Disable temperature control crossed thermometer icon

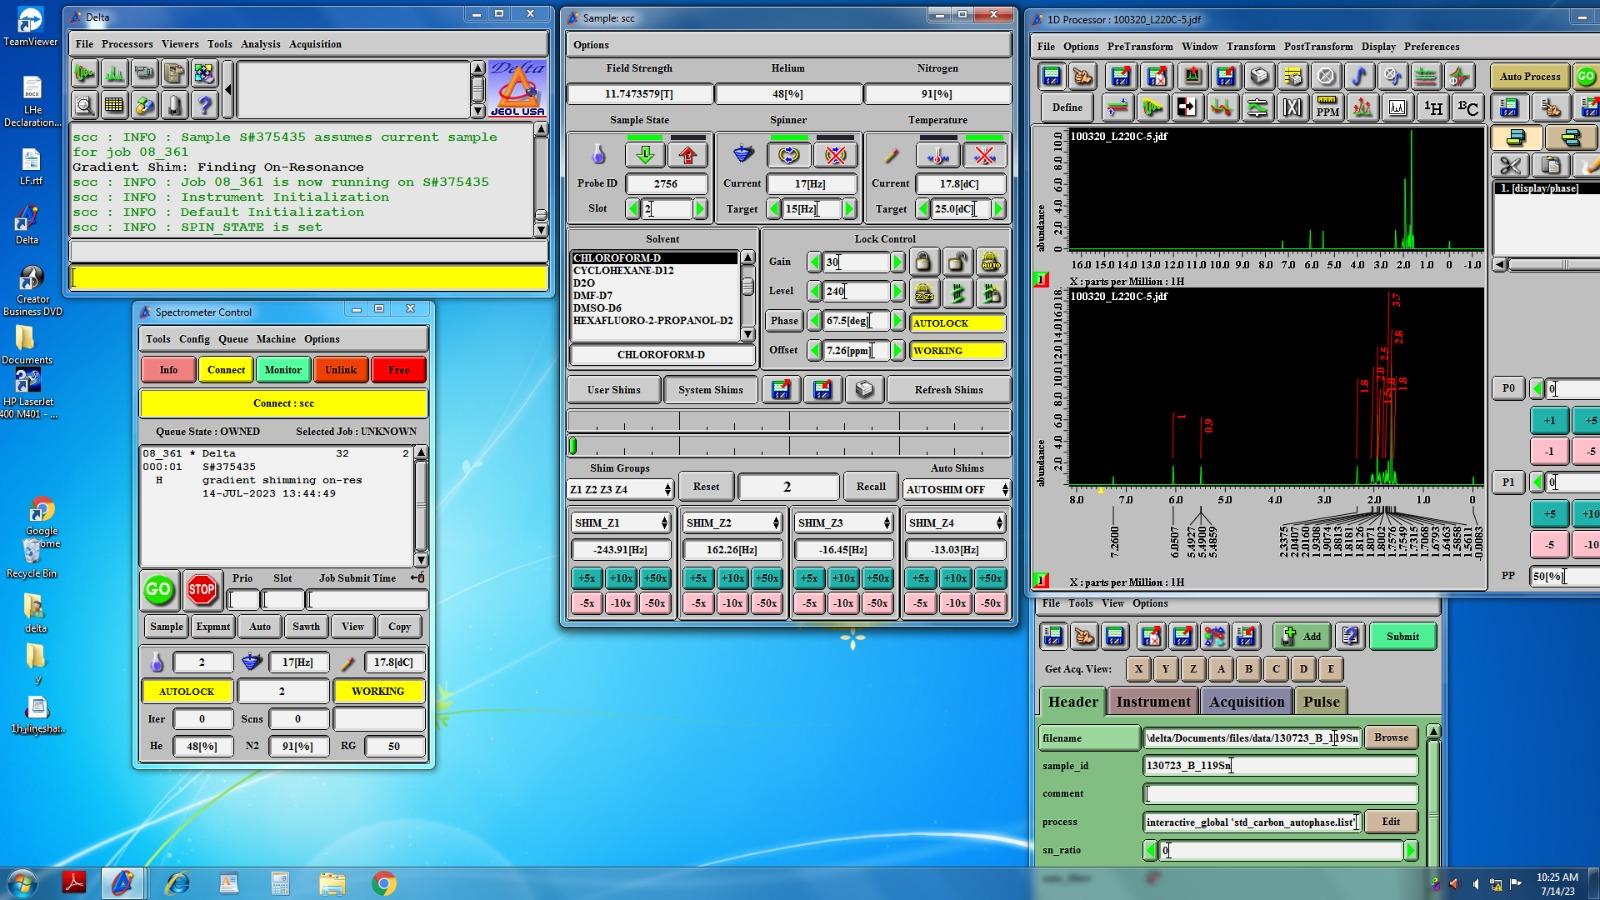(985, 155)
